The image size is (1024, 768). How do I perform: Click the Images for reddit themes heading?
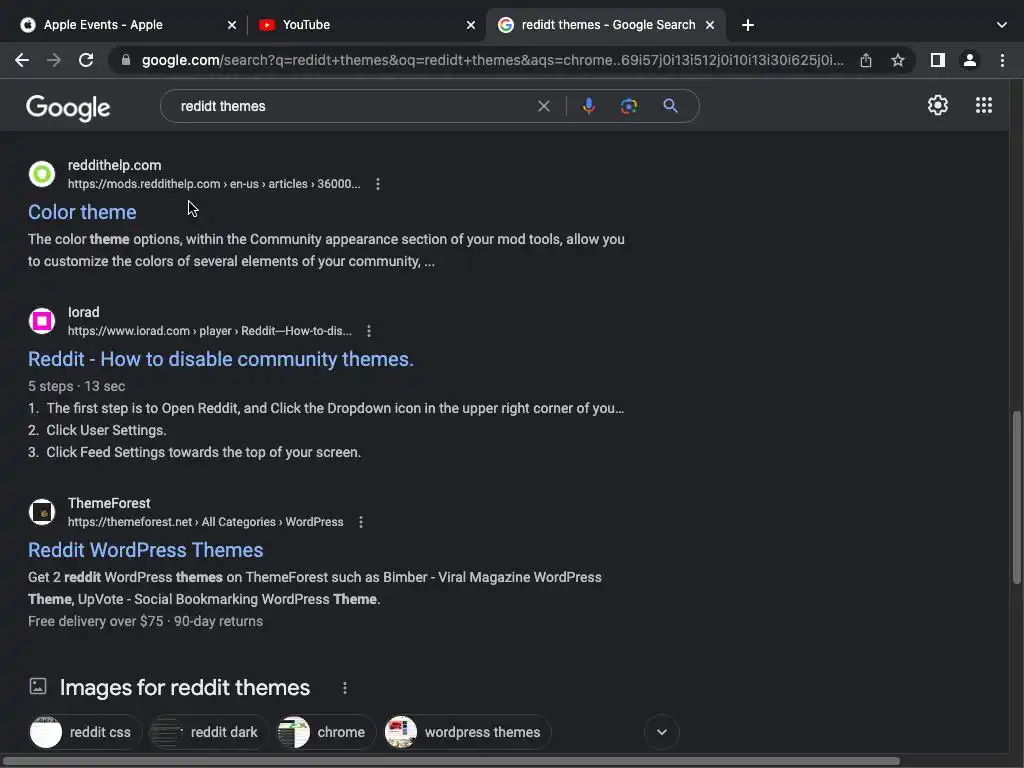coord(185,688)
